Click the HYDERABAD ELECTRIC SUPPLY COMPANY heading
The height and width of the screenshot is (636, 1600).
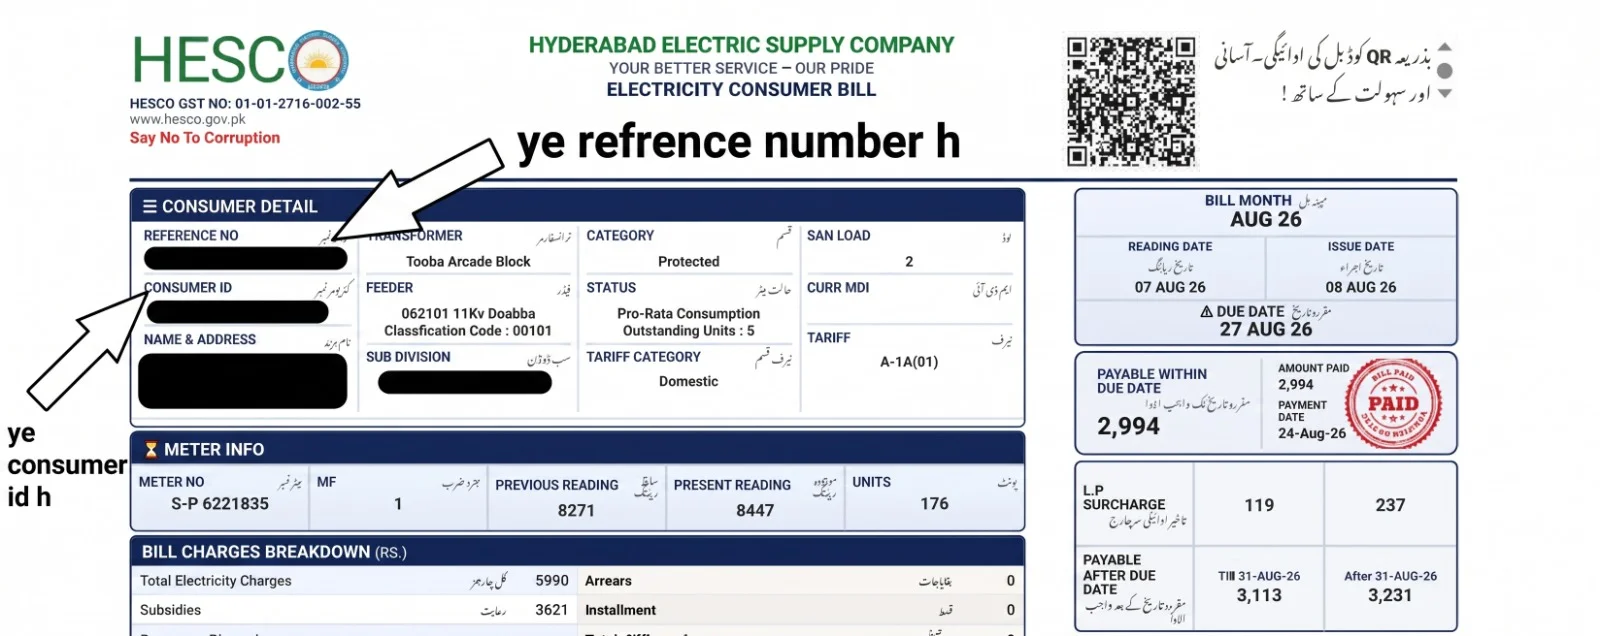click(741, 45)
